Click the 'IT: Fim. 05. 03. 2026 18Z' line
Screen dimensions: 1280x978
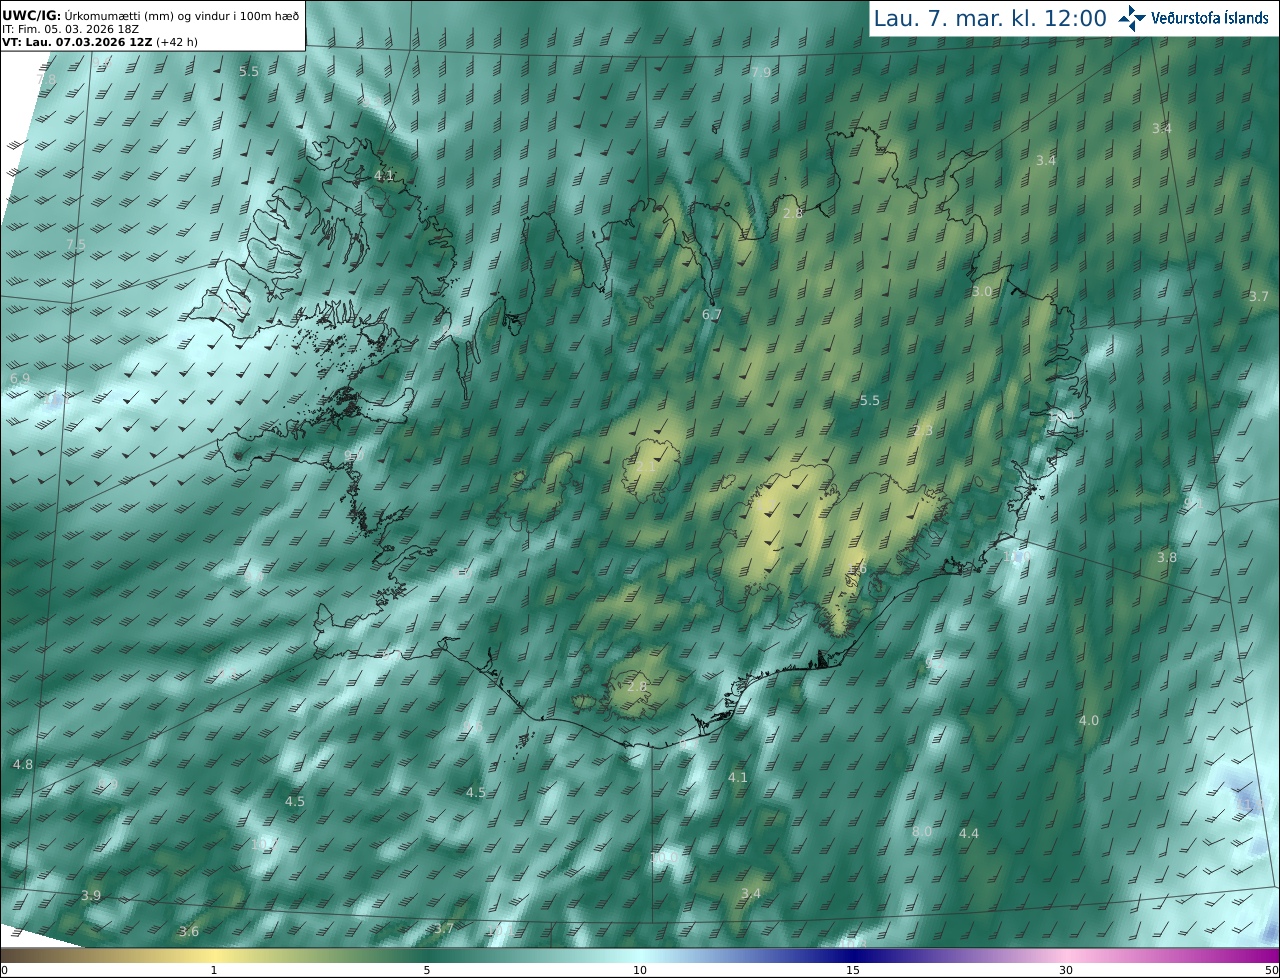69,28
